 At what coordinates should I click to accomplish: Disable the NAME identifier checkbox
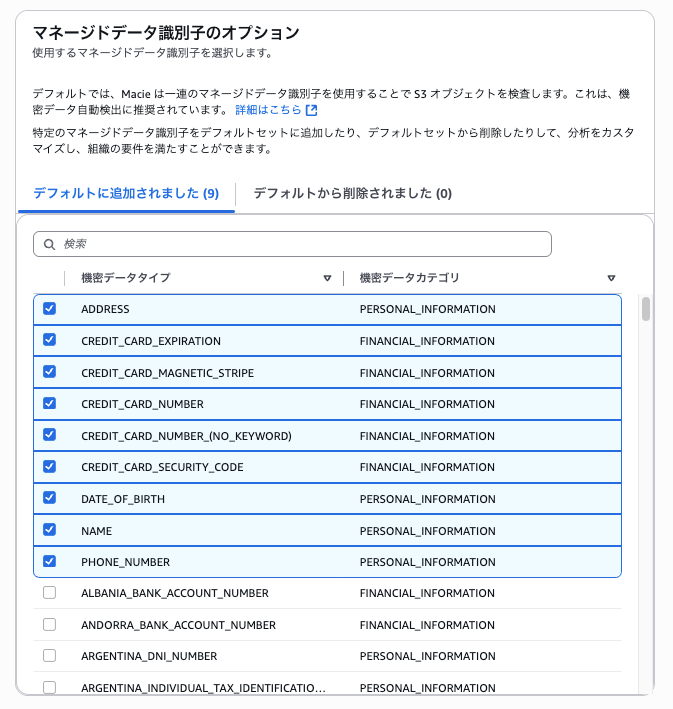[x=50, y=530]
